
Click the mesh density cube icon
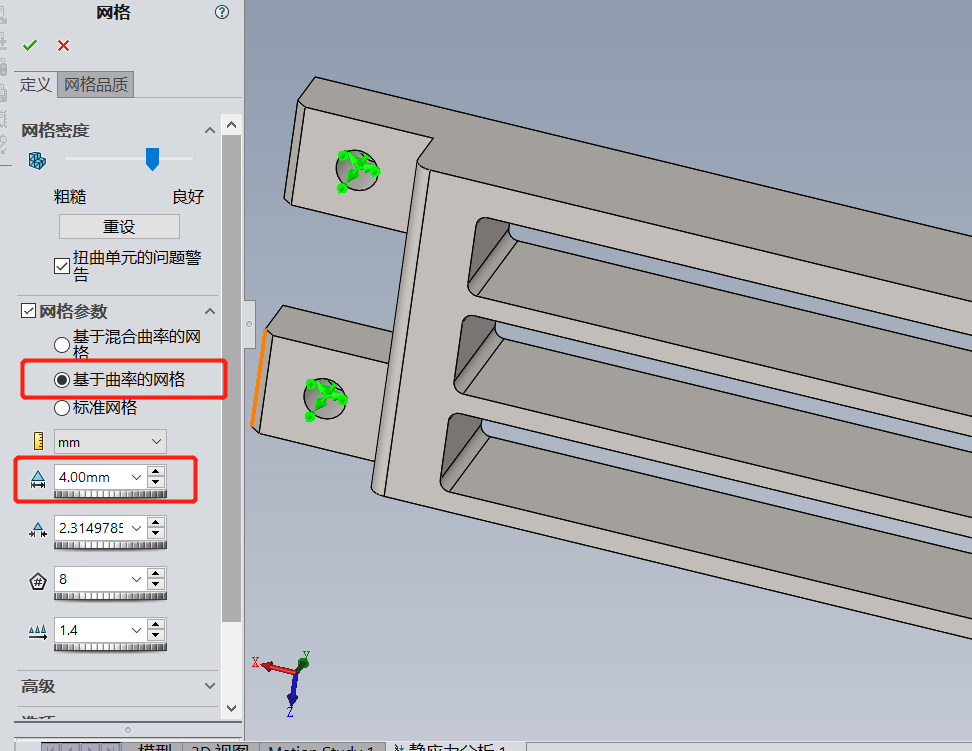pyautogui.click(x=37, y=161)
